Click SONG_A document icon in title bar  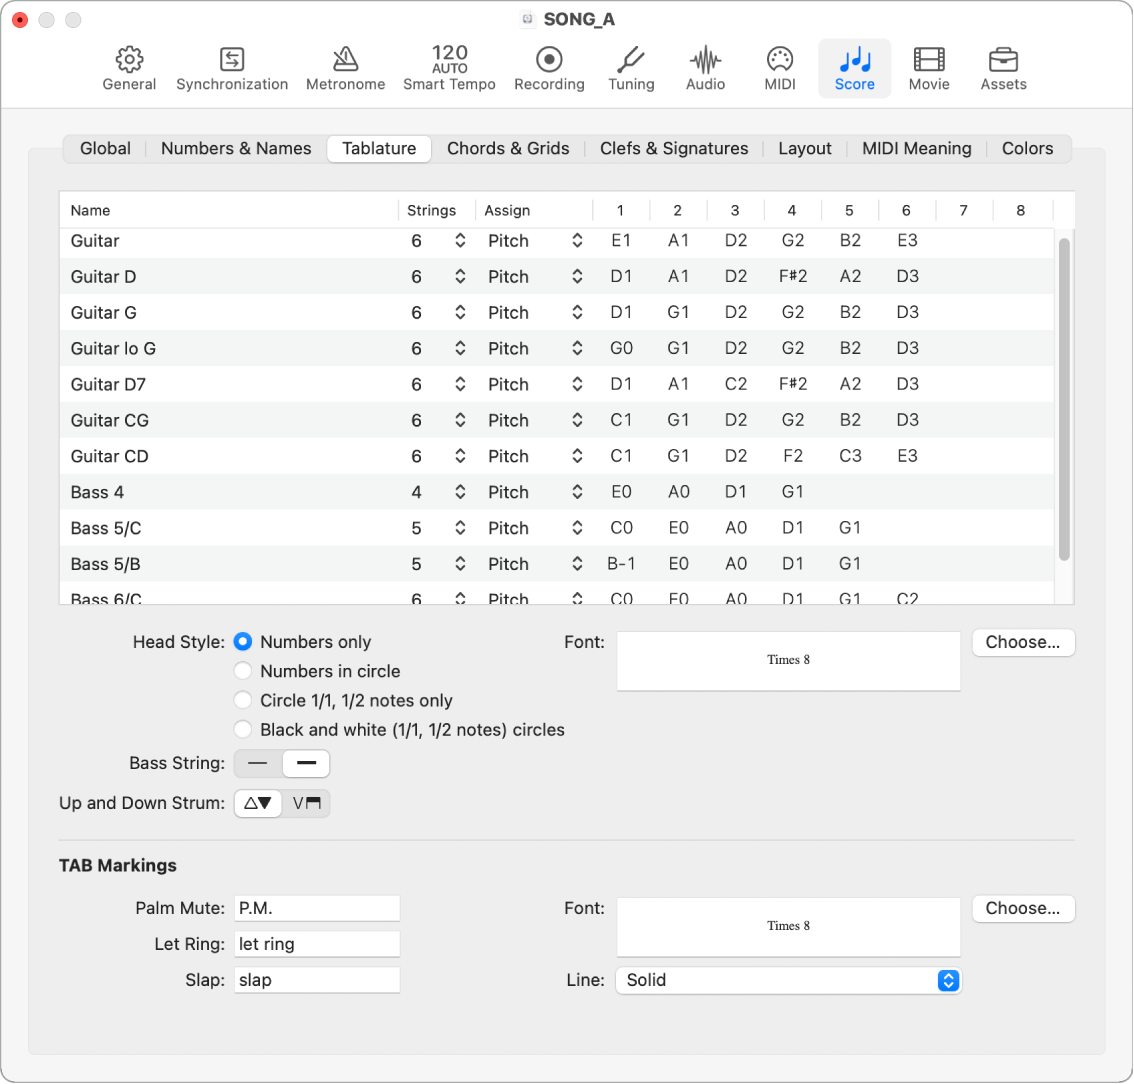click(x=528, y=20)
